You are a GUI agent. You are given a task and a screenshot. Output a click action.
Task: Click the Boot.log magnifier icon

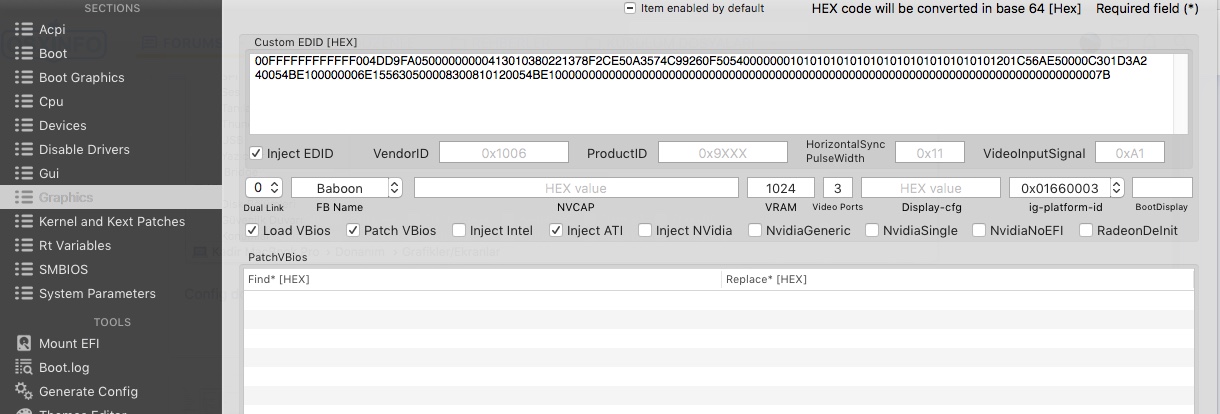click(x=24, y=368)
